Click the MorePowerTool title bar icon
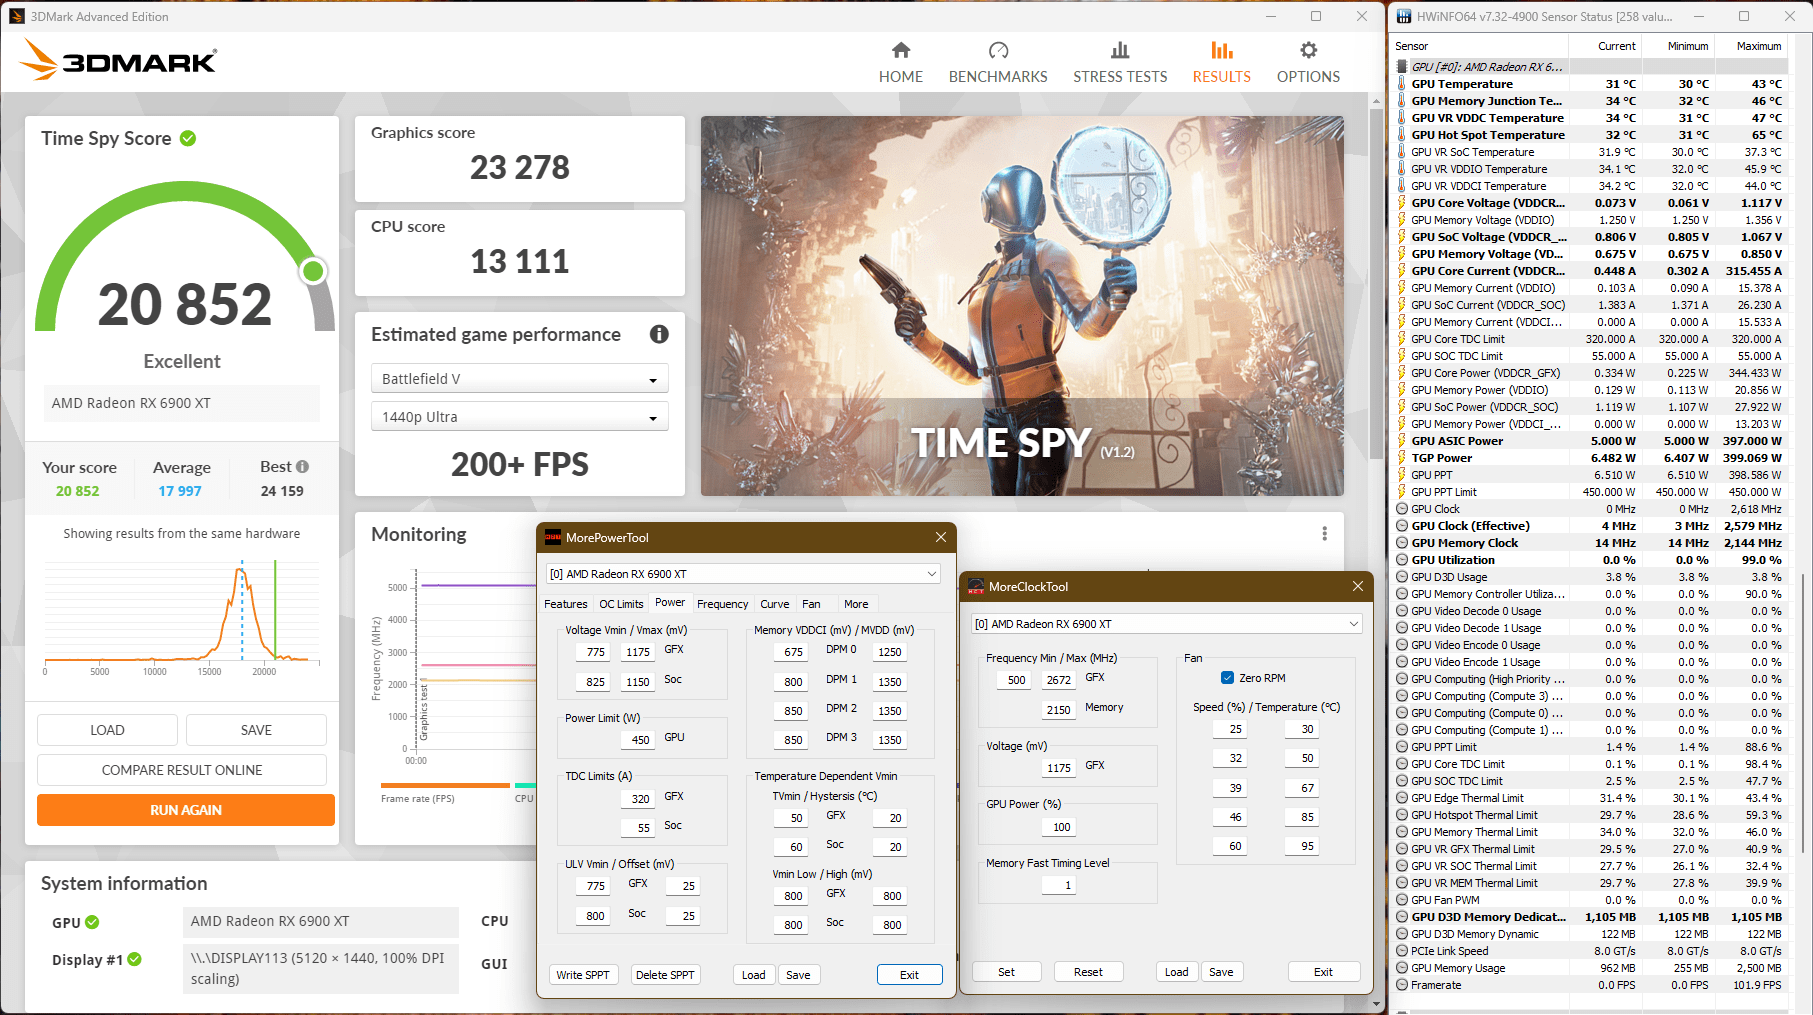This screenshot has height=1015, width=1813. click(x=553, y=537)
